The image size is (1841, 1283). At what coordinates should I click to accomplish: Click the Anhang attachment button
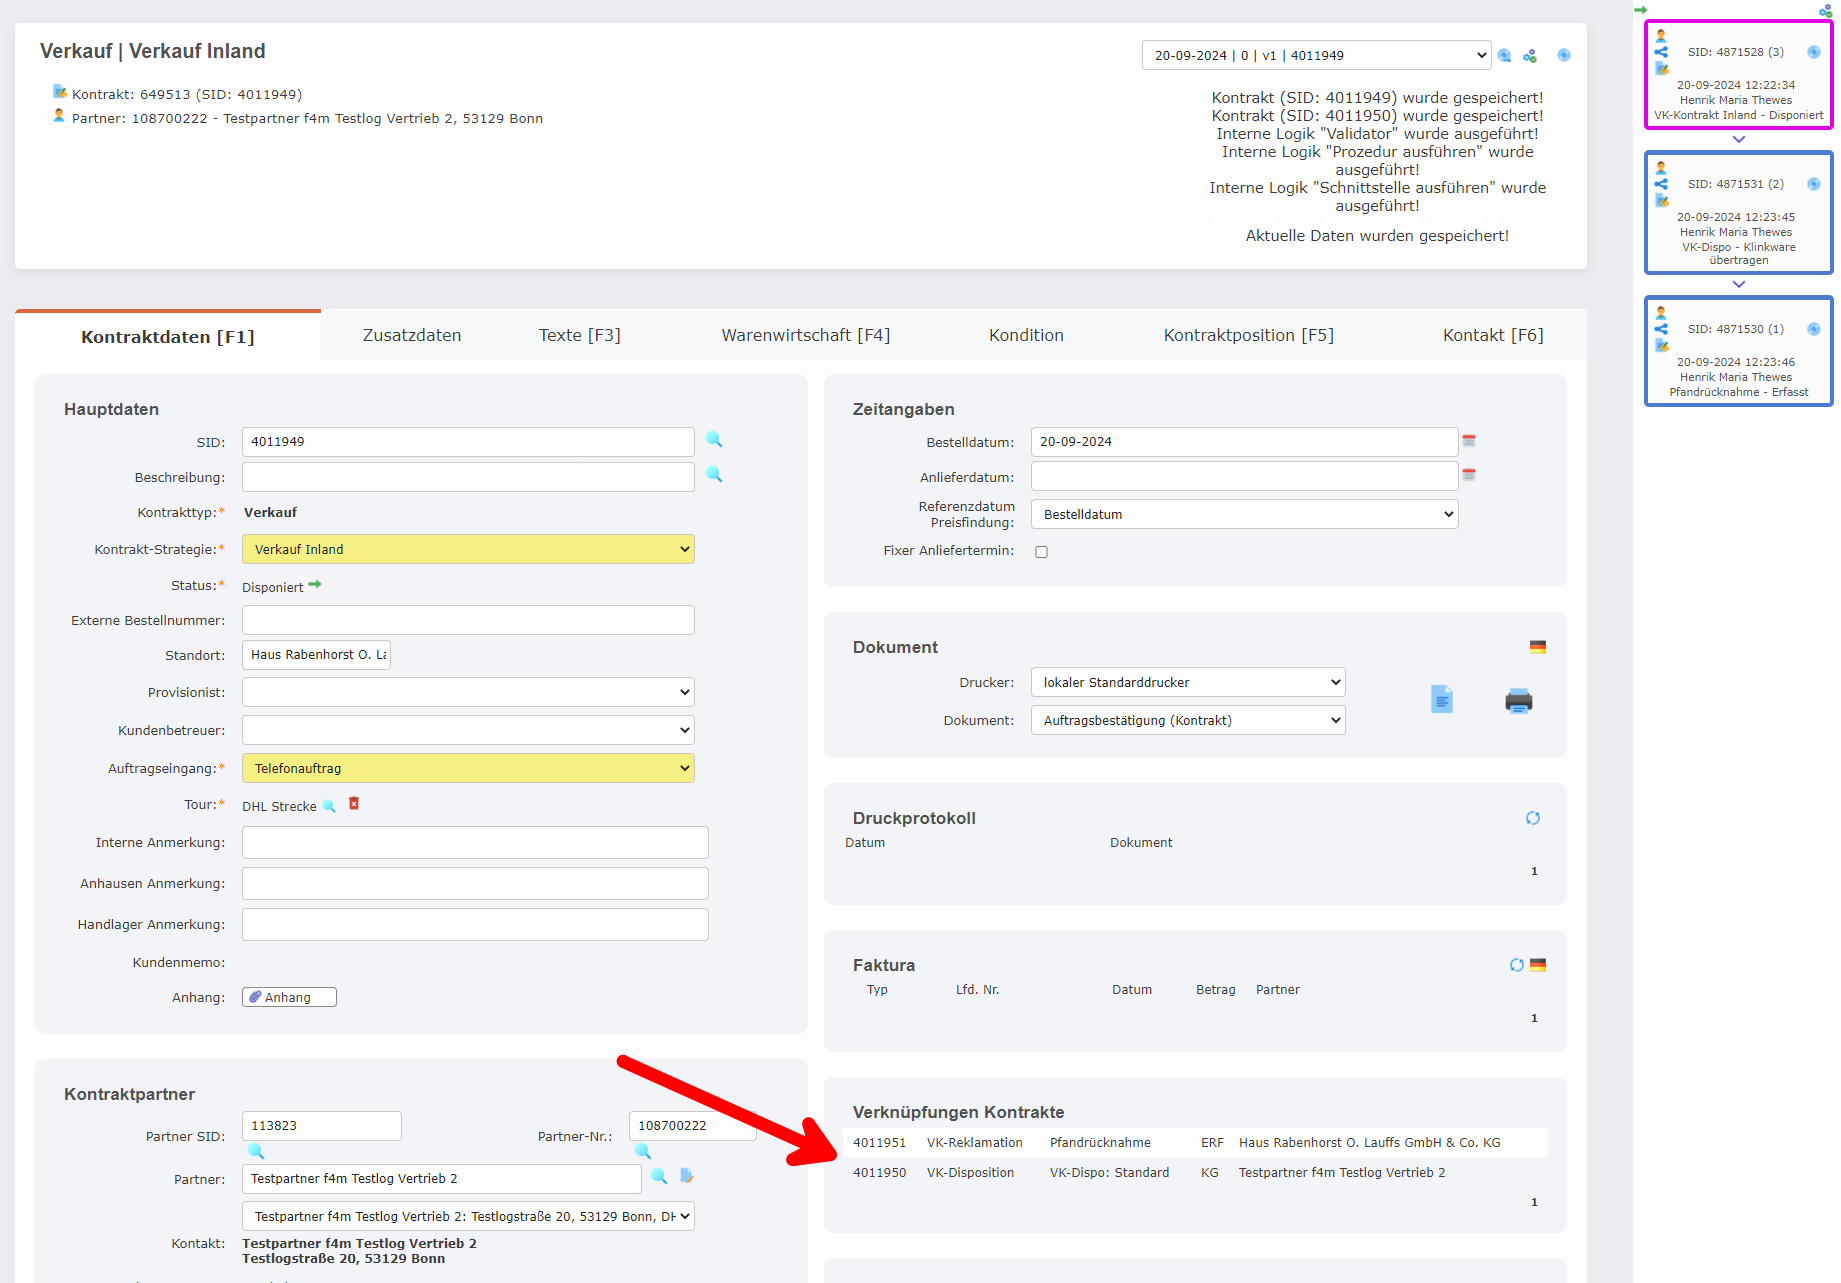289,997
